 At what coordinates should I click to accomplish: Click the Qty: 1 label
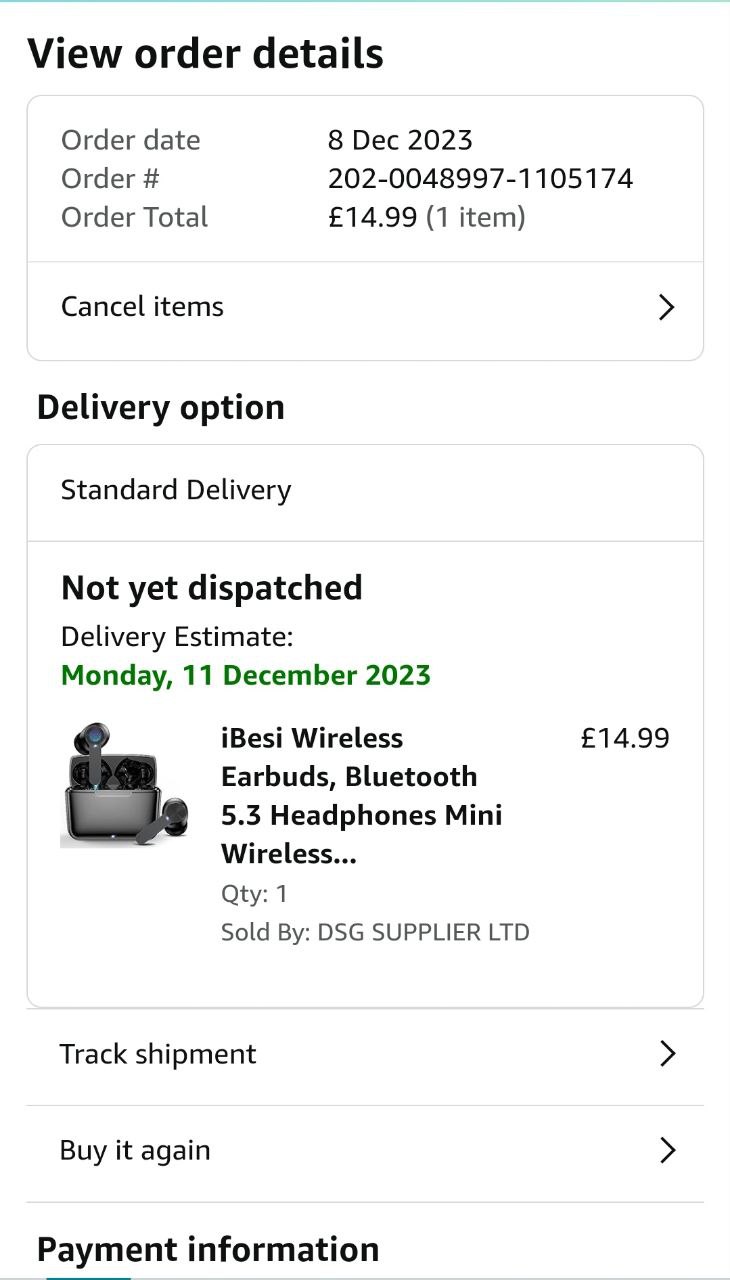point(254,894)
